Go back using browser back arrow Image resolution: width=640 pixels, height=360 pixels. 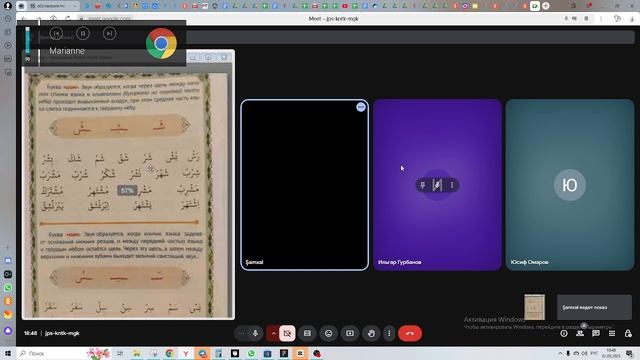pos(24,19)
